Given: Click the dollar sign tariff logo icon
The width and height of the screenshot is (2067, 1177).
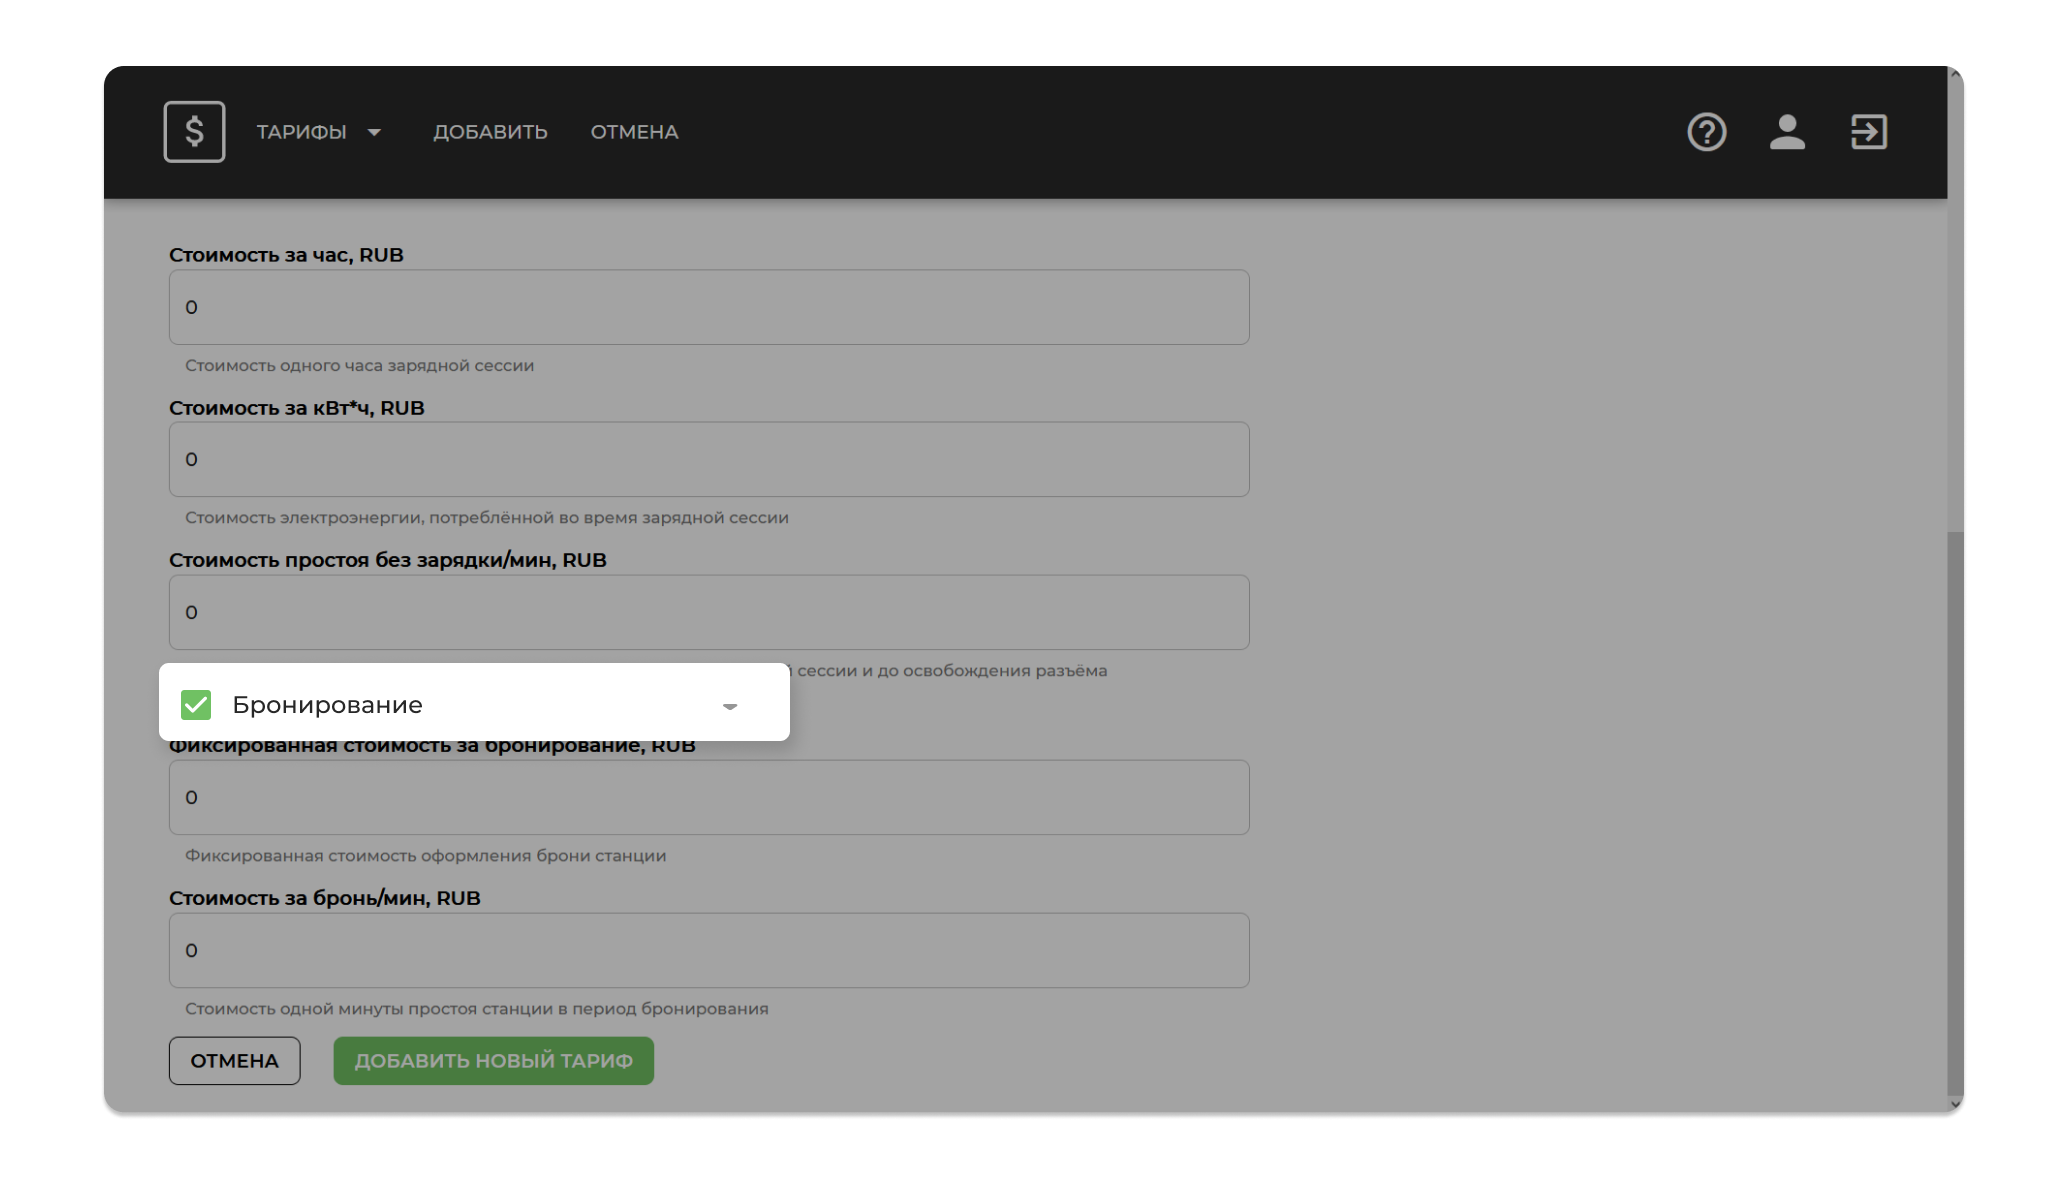Looking at the screenshot, I should click(194, 131).
